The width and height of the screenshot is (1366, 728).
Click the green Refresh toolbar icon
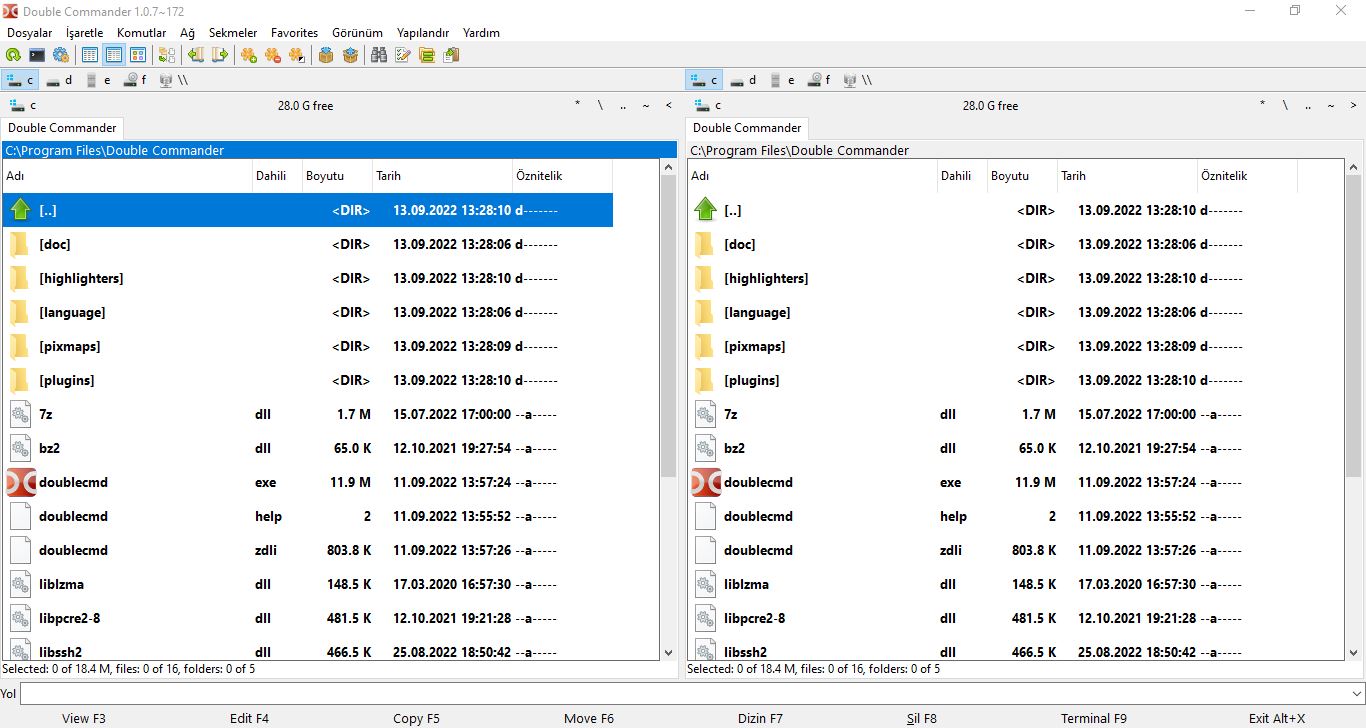click(x=13, y=55)
